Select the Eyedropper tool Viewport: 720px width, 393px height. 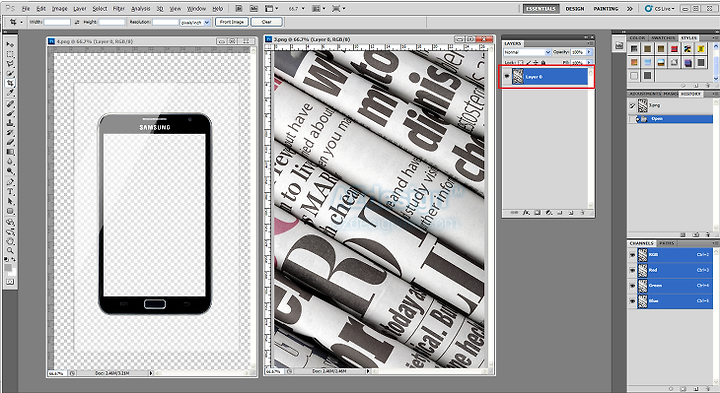pos(10,93)
